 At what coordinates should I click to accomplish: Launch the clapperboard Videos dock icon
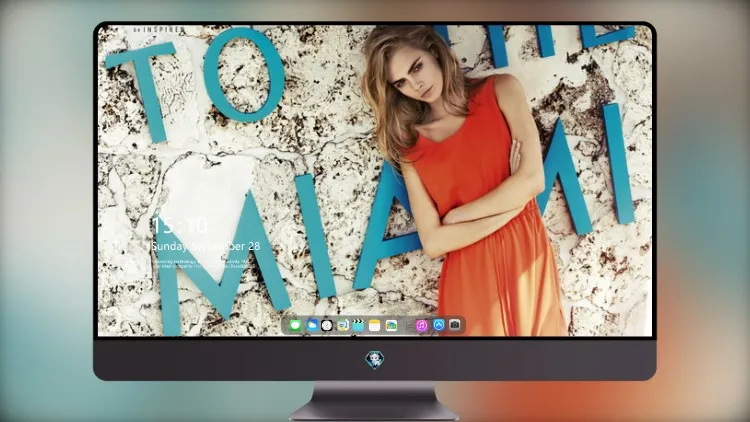358,325
